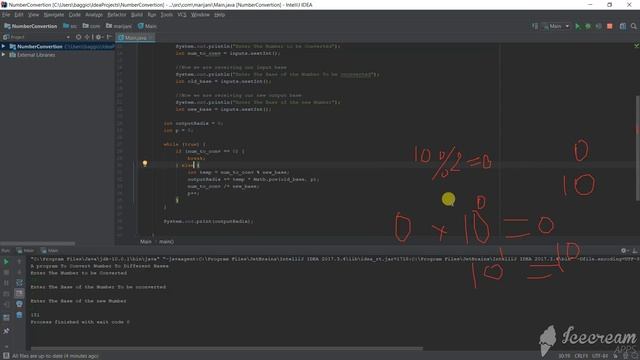Open View menu

(33, 15)
